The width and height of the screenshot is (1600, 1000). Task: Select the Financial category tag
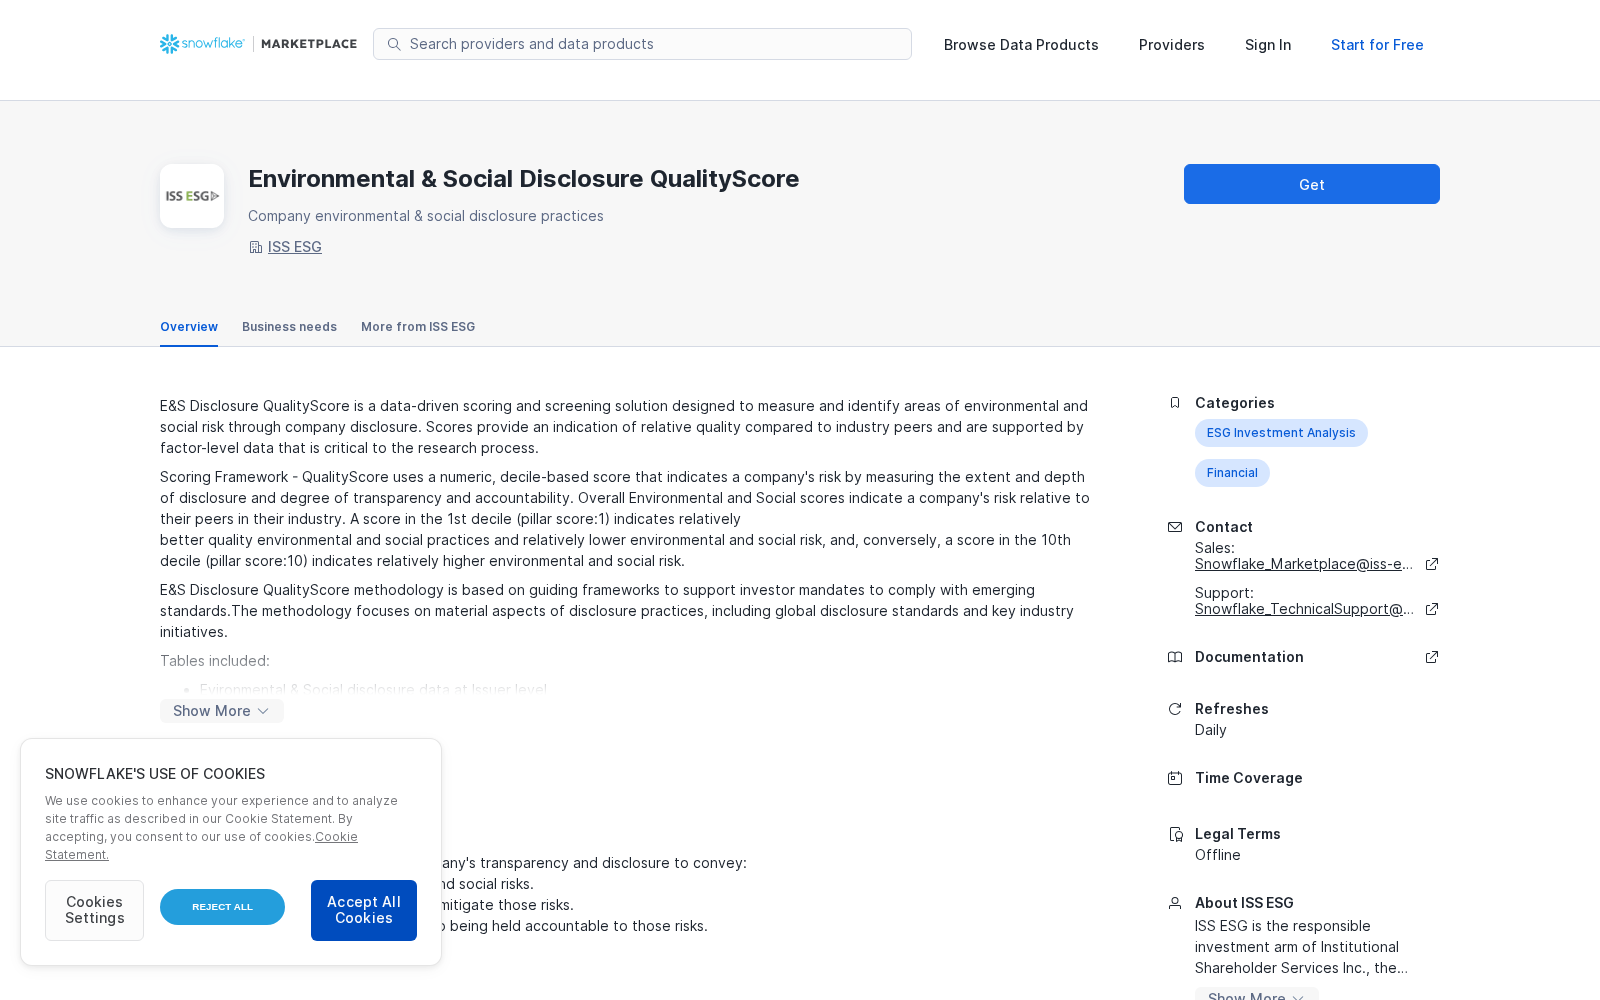point(1232,473)
